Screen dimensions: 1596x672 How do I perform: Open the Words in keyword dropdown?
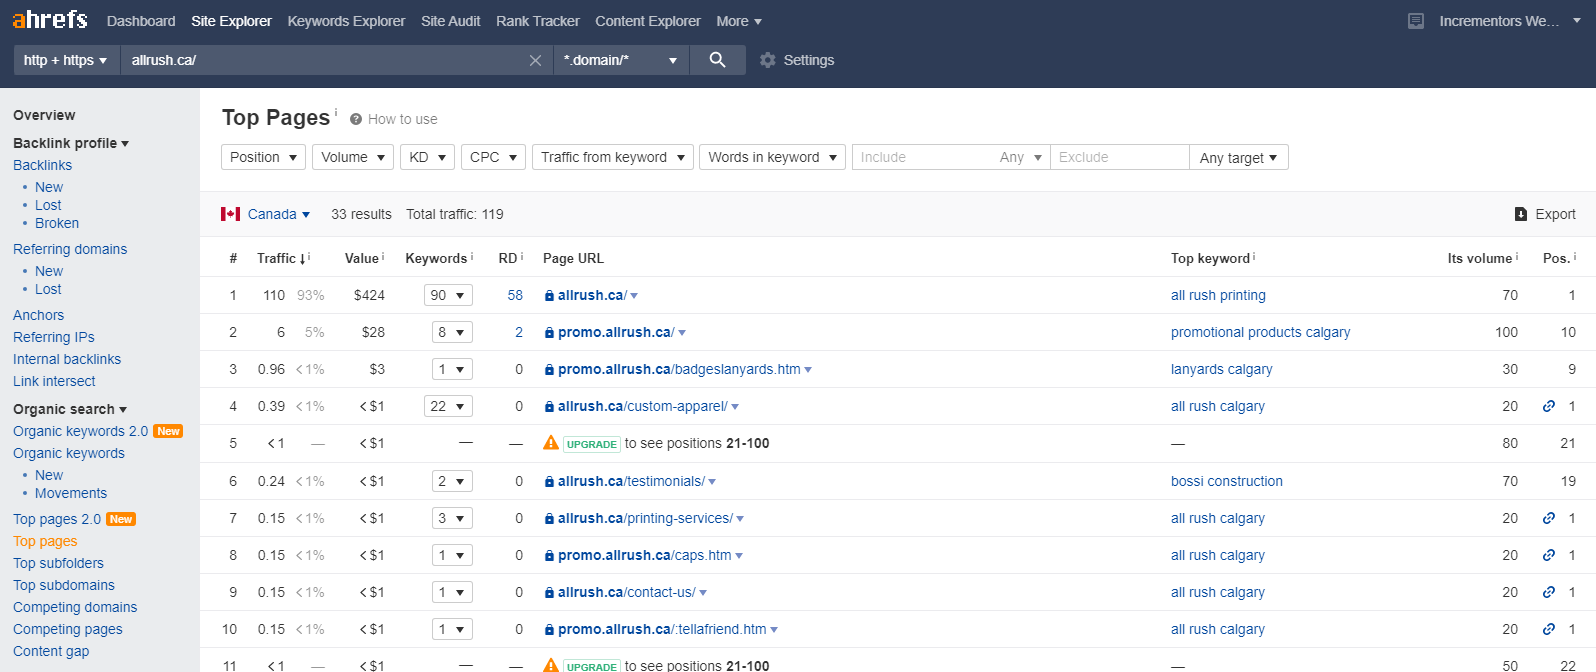point(772,157)
